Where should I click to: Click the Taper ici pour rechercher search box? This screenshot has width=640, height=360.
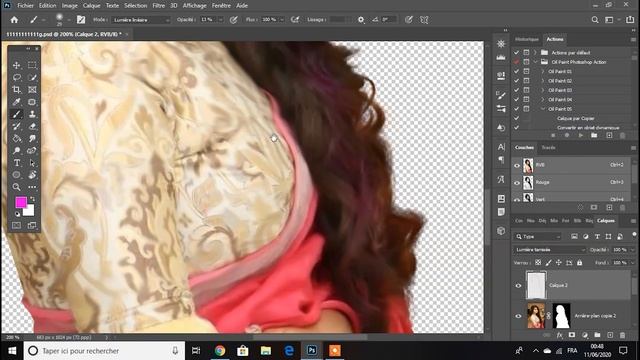[x=104, y=351]
